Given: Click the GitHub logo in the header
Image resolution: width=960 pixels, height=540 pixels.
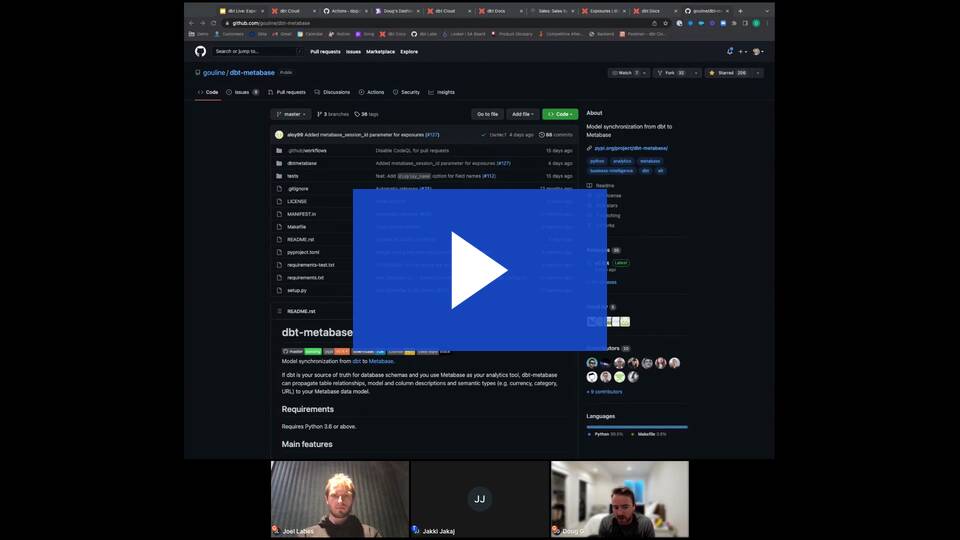Looking at the screenshot, I should (200, 51).
